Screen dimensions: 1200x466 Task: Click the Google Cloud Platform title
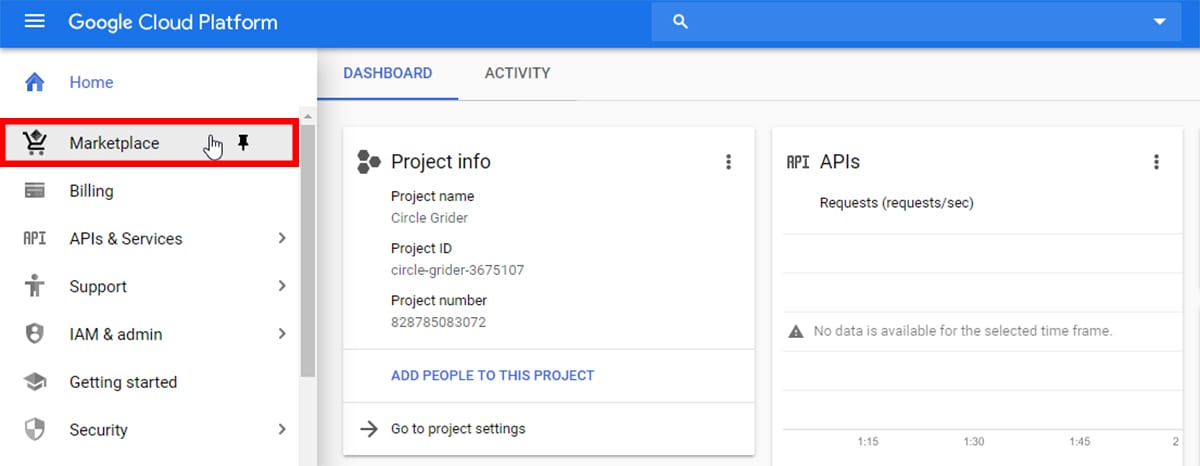(173, 22)
